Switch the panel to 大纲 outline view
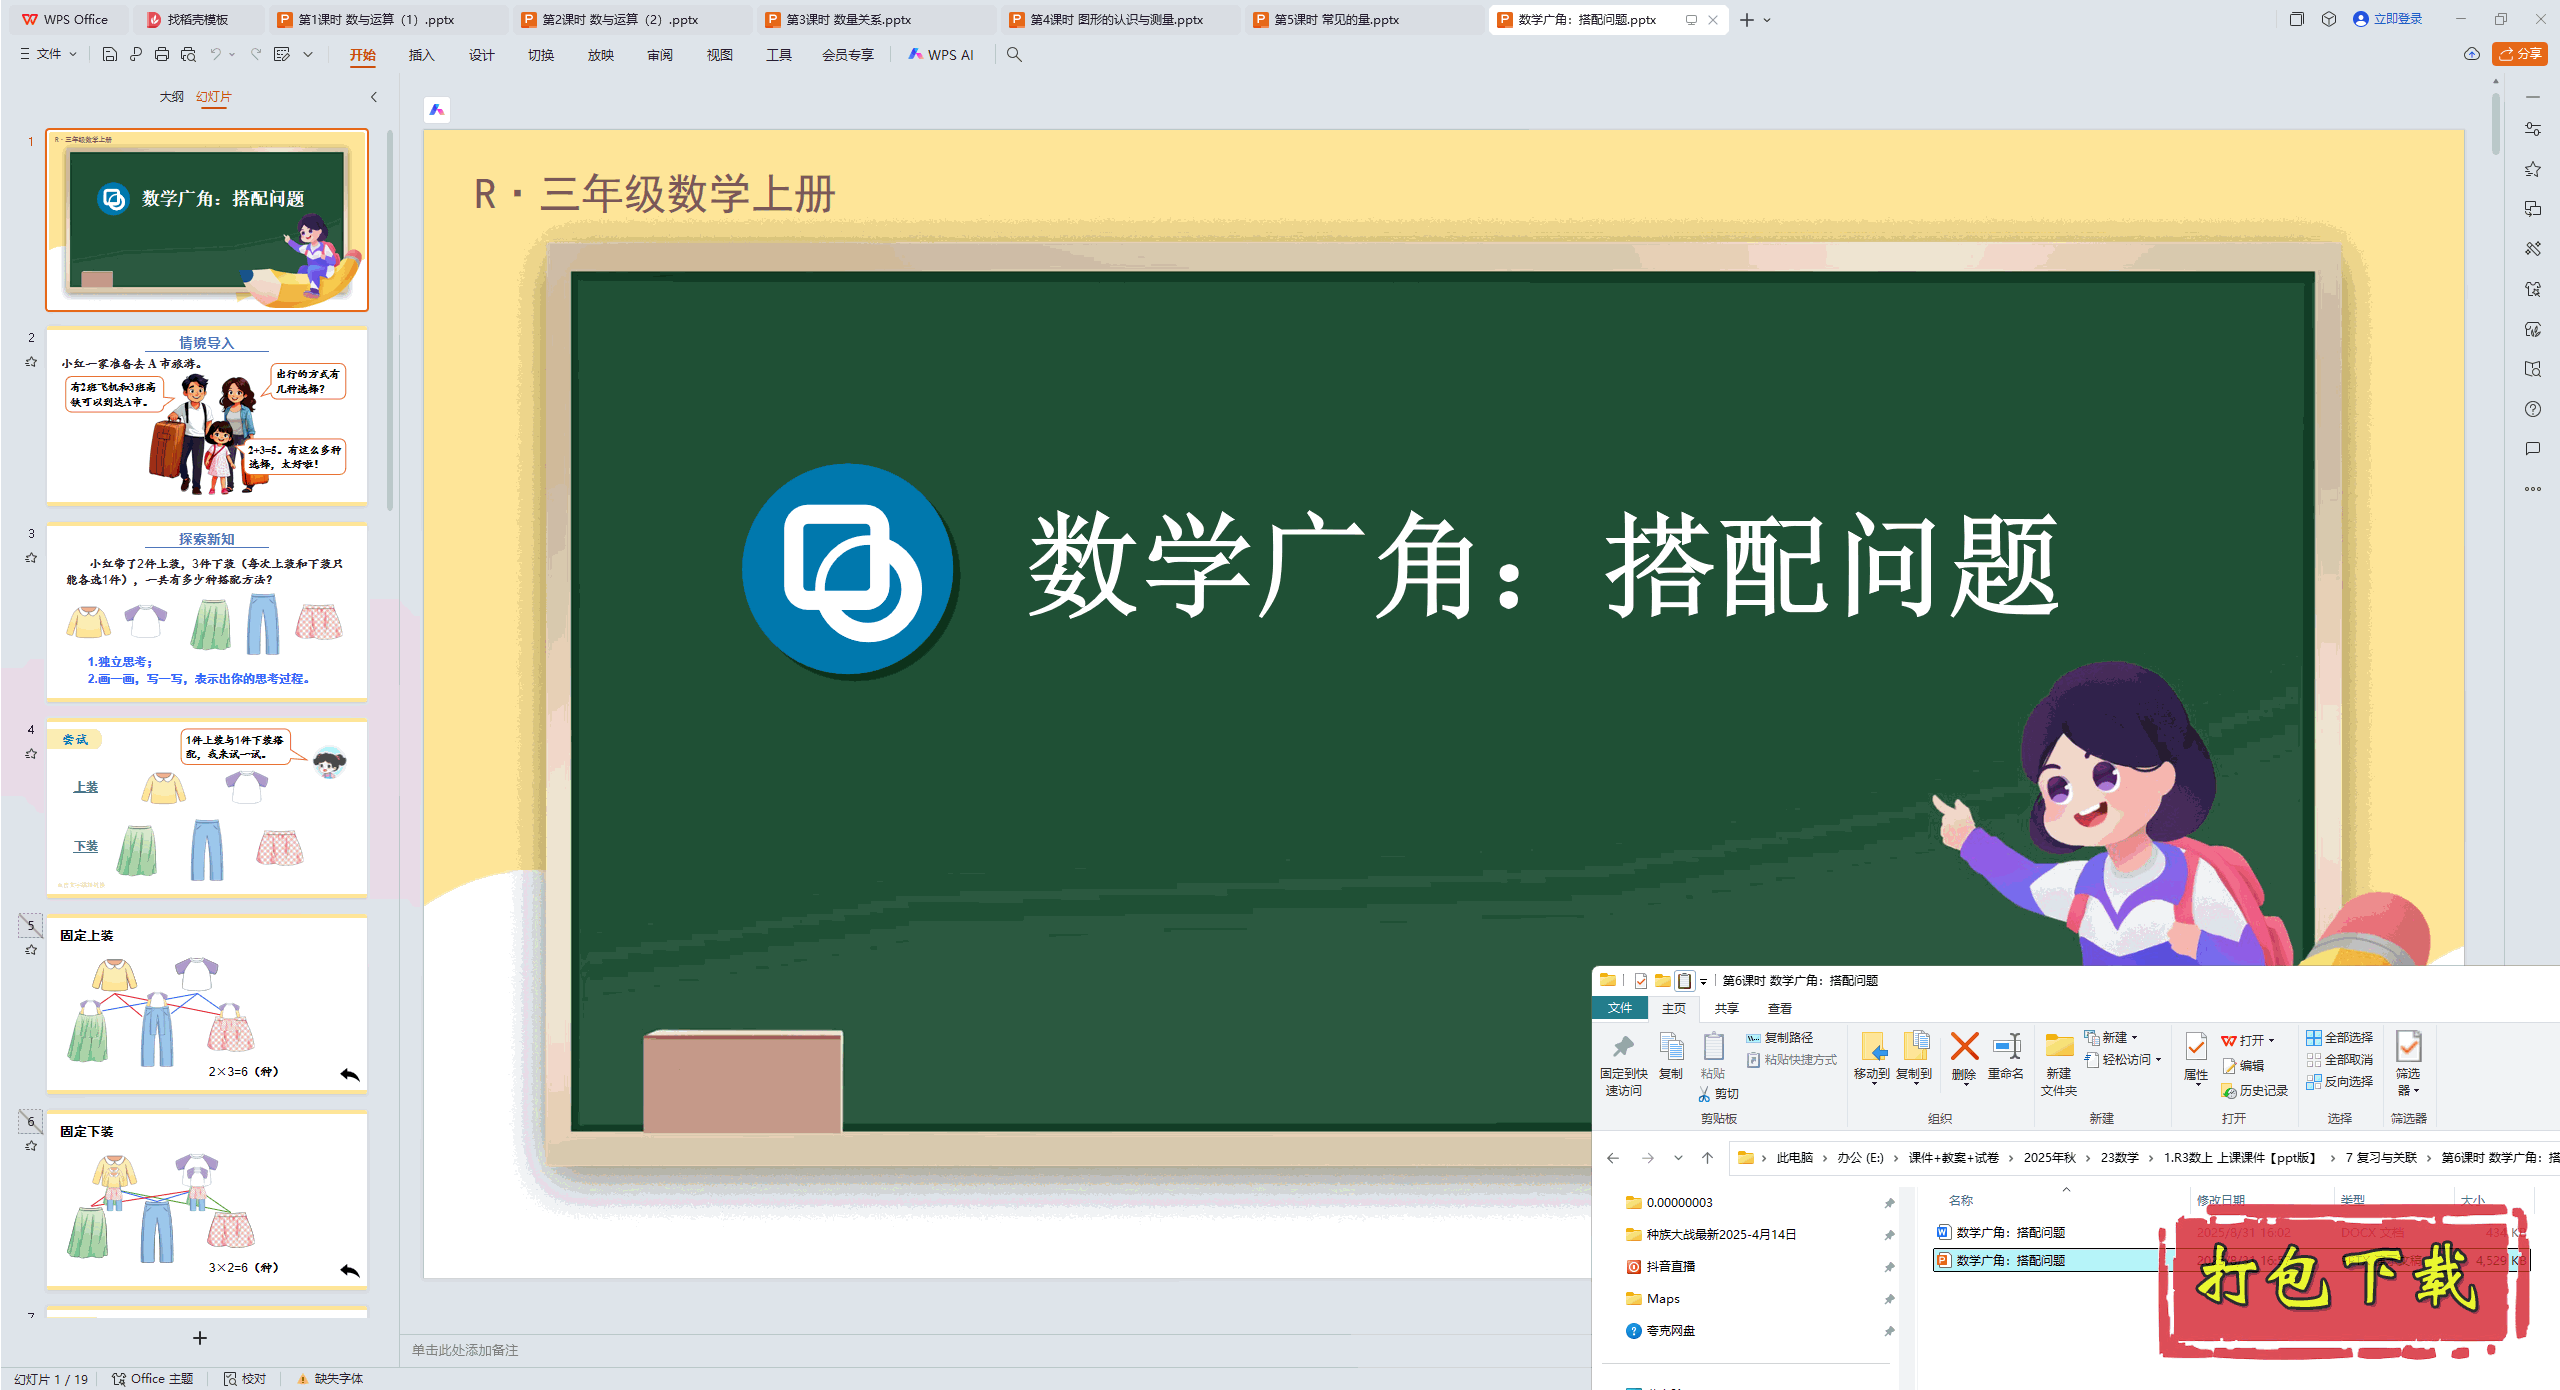This screenshot has height=1390, width=2560. [x=171, y=96]
